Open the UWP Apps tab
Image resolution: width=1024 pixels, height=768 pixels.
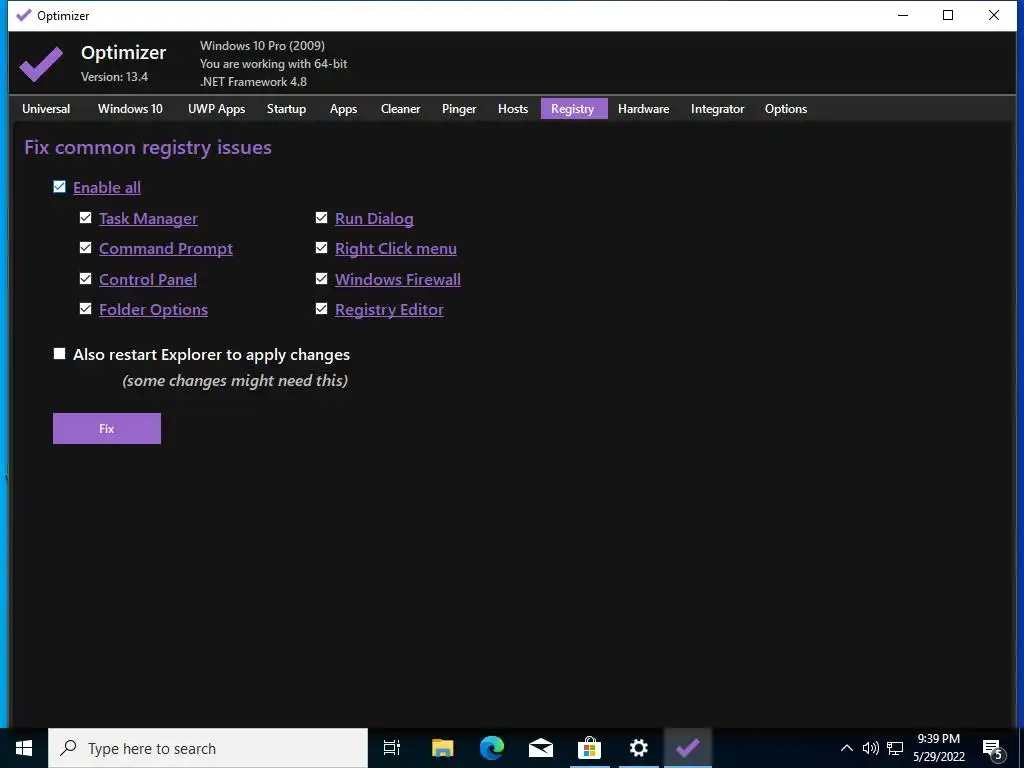tap(217, 109)
